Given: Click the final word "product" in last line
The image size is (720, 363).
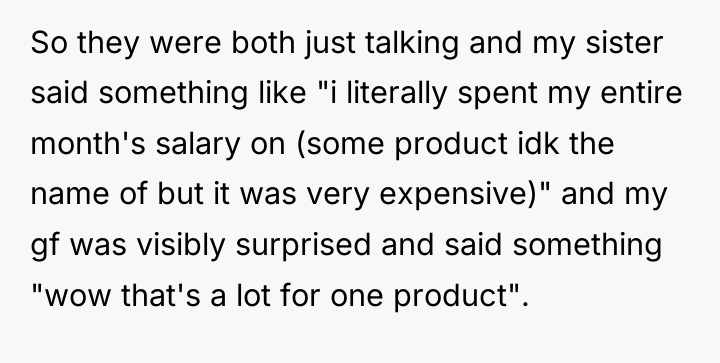Looking at the screenshot, I should point(450,296).
